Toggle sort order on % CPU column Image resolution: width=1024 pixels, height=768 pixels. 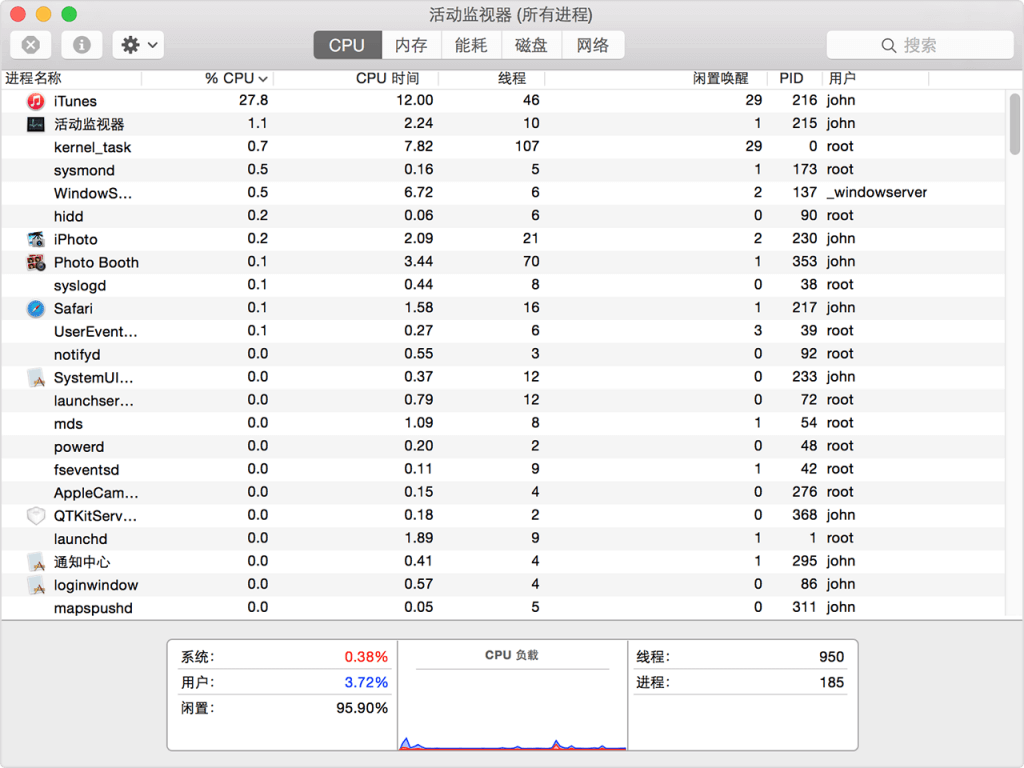[x=236, y=78]
